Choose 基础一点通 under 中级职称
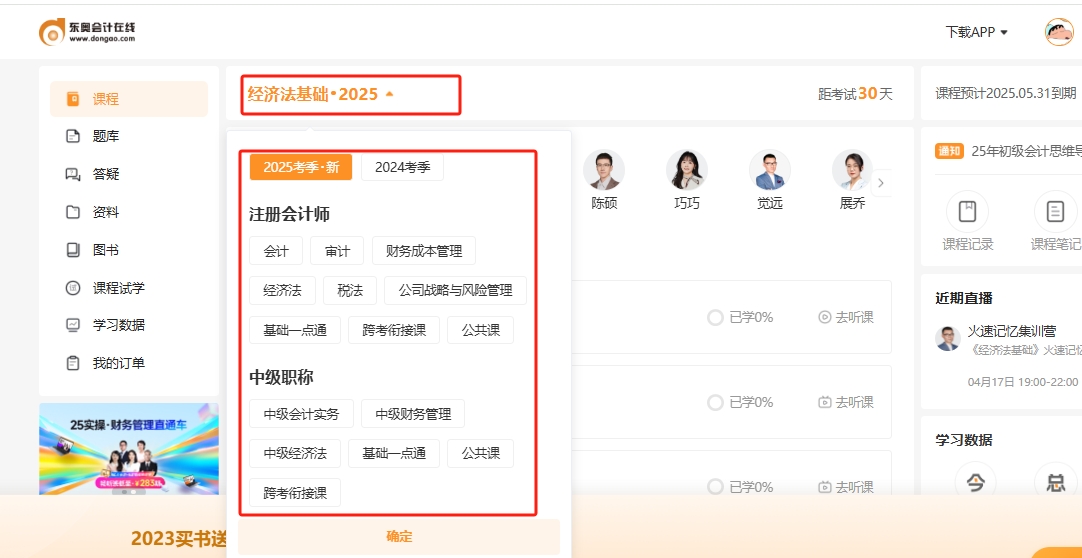Viewport: 1082px width, 558px height. [394, 453]
